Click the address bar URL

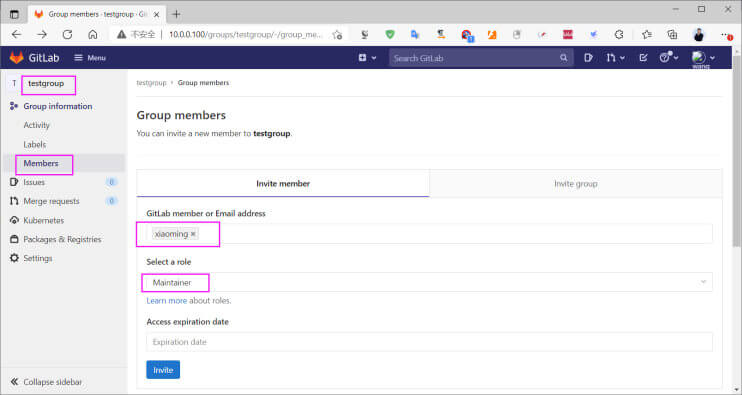coord(246,35)
